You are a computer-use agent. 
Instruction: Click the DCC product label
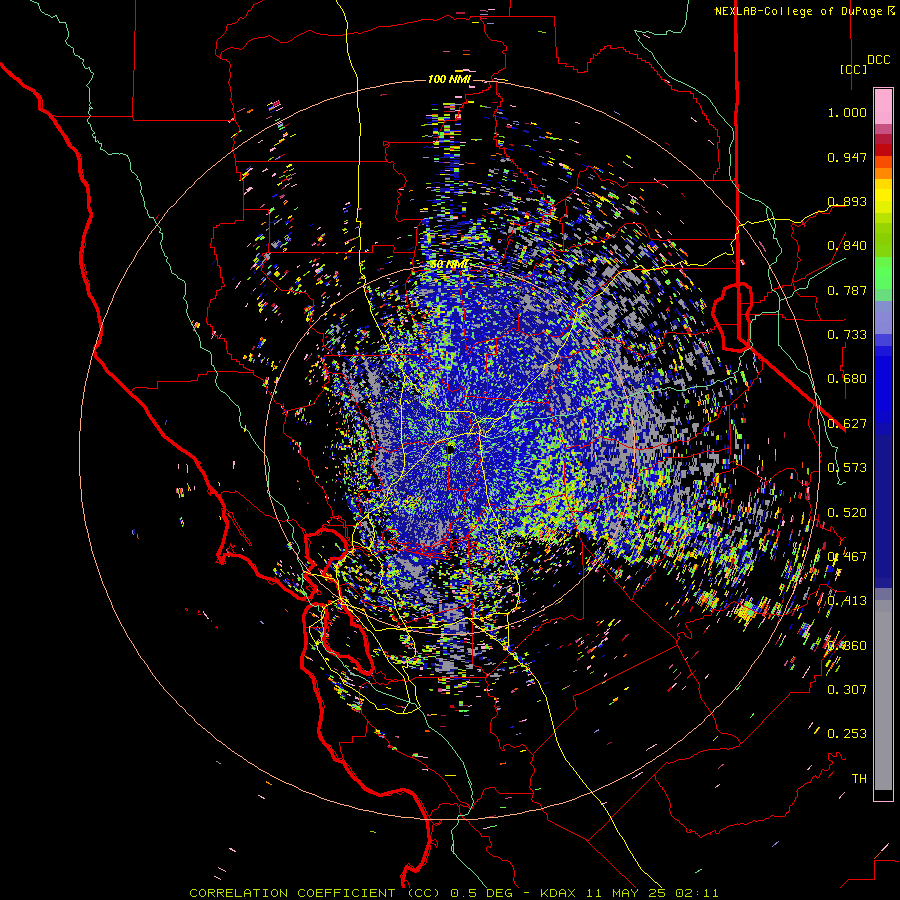(x=879, y=60)
